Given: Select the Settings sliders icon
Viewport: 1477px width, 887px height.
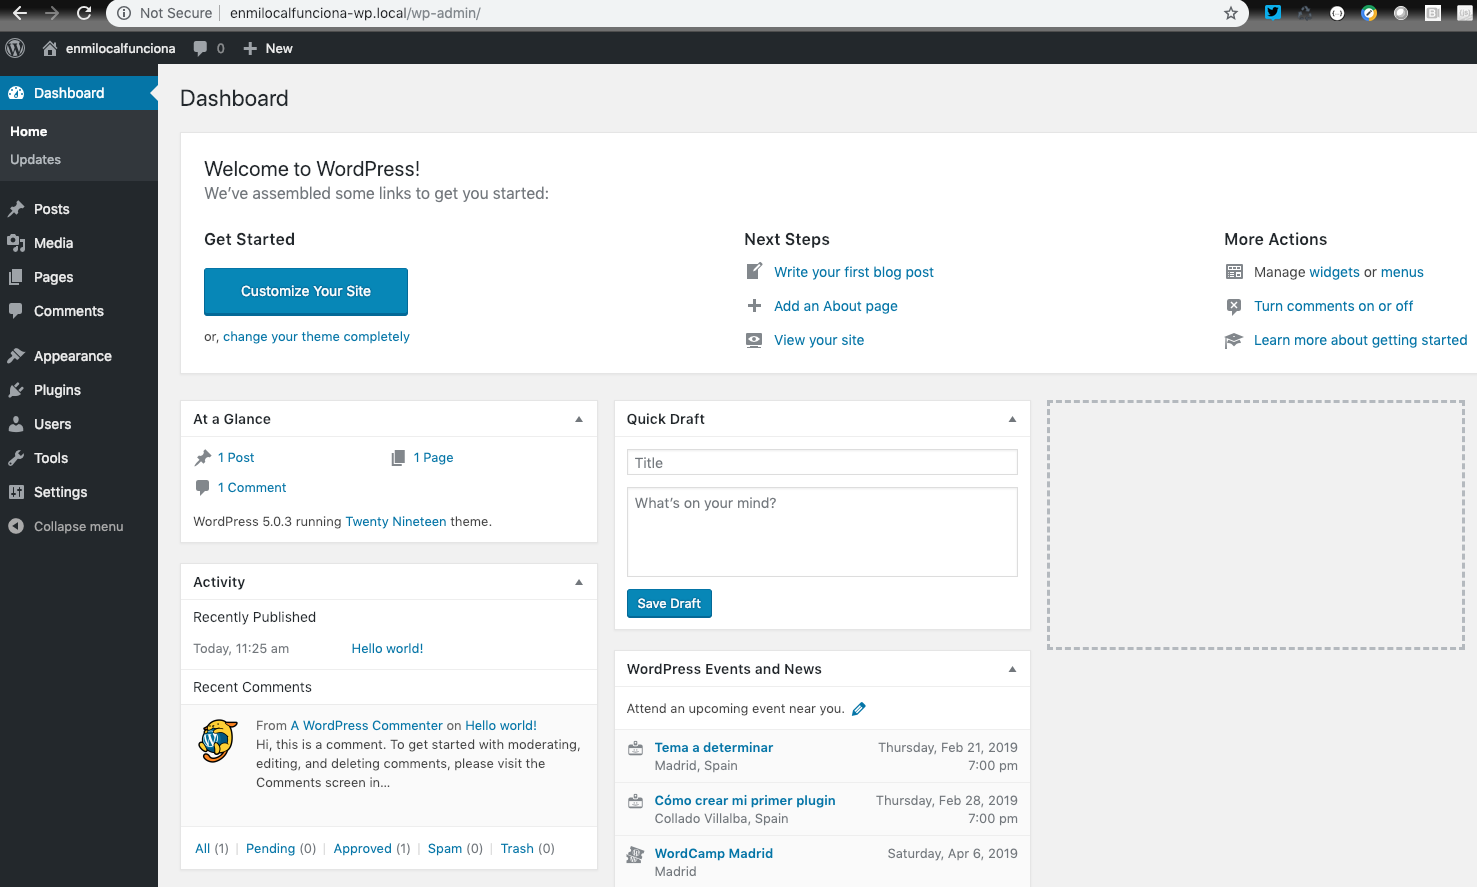Looking at the screenshot, I should pos(16,492).
